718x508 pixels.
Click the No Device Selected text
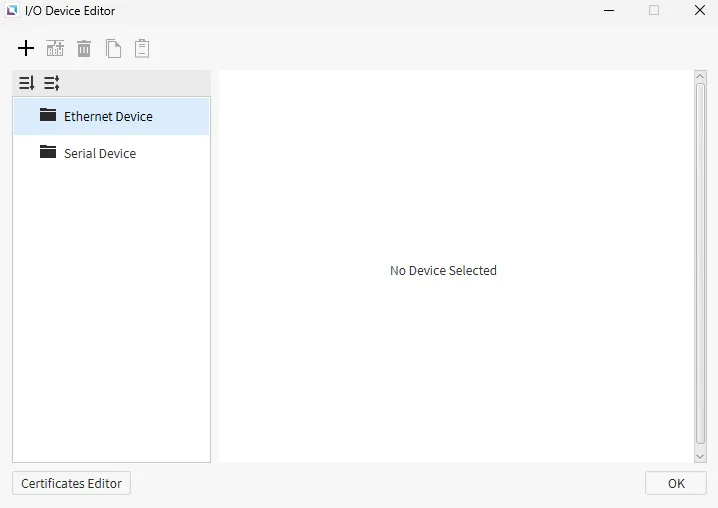click(443, 271)
